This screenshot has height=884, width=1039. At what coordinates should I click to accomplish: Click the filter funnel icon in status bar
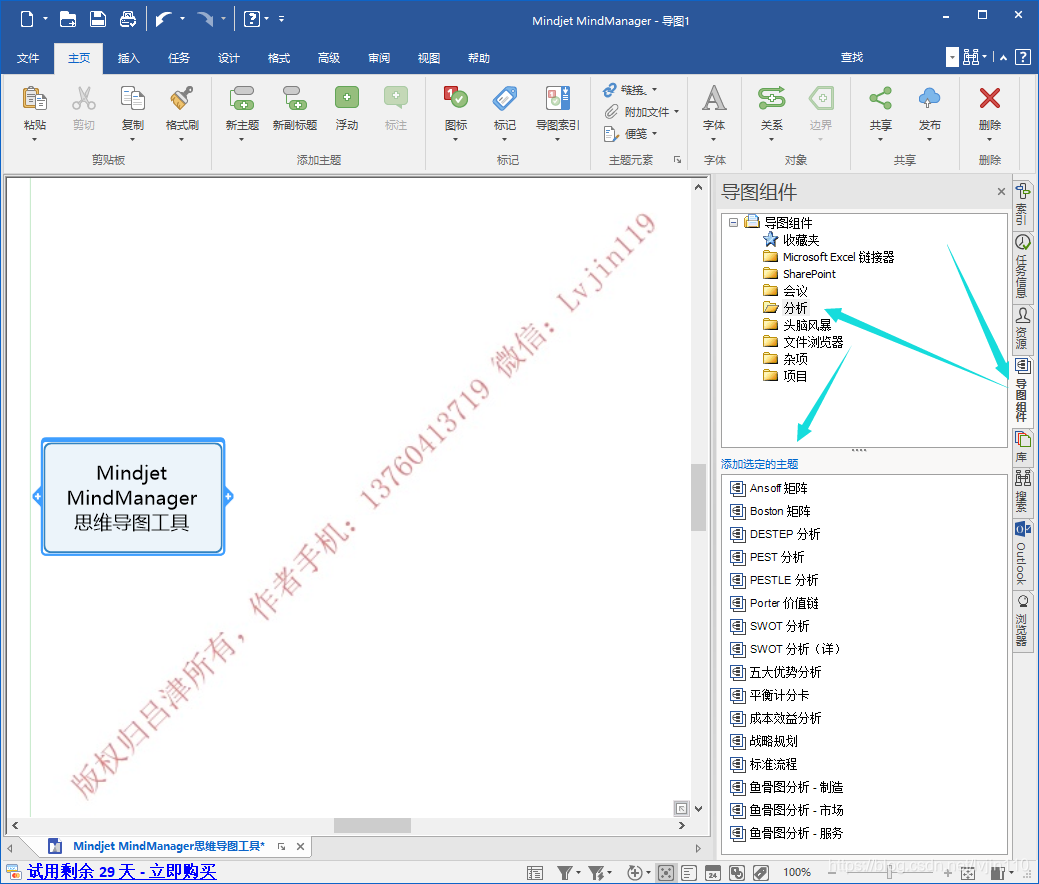click(x=565, y=873)
